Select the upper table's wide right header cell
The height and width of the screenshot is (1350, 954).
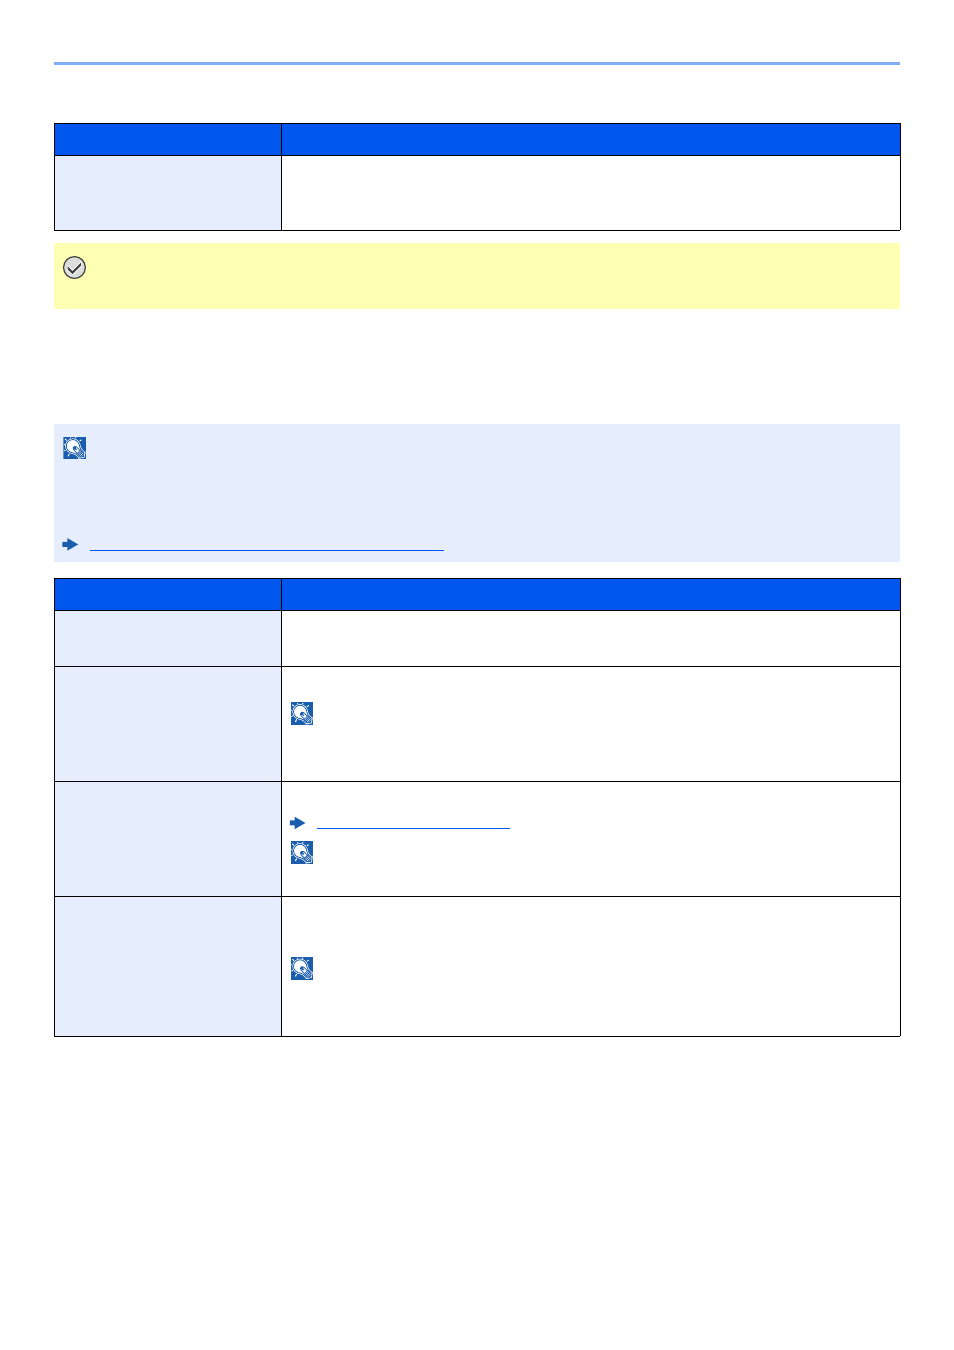pos(591,139)
